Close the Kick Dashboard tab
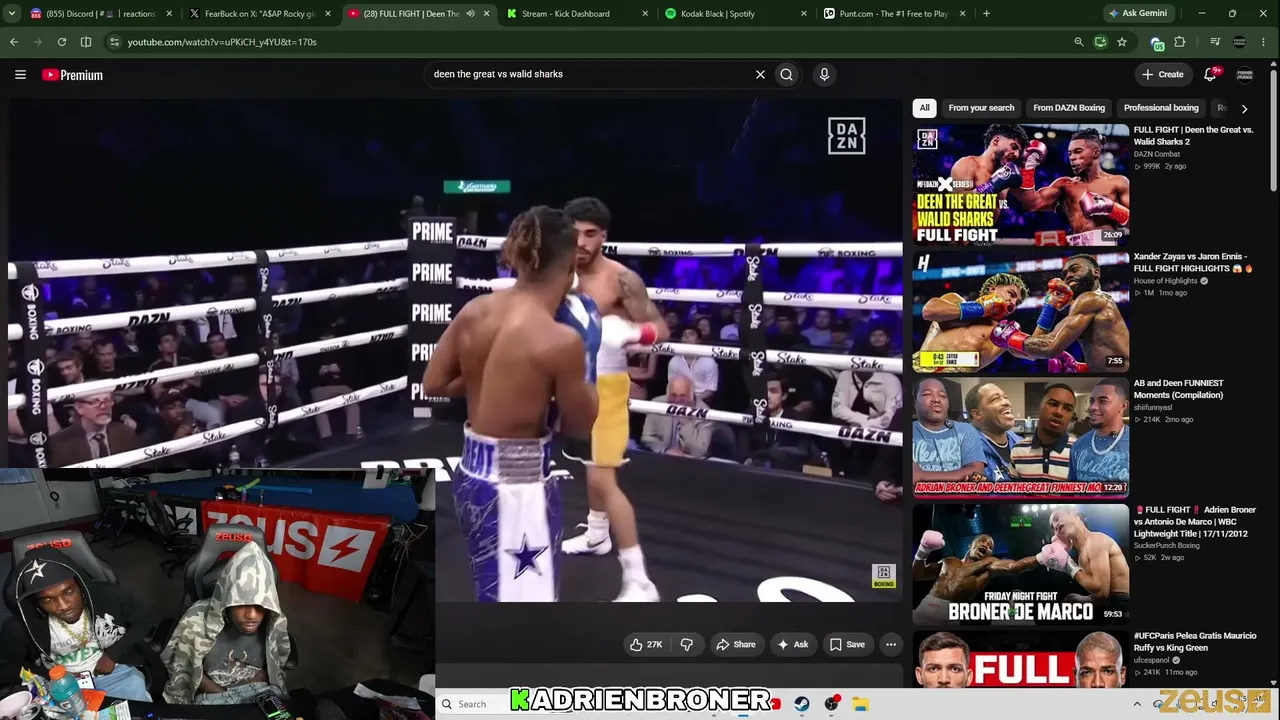 [645, 14]
